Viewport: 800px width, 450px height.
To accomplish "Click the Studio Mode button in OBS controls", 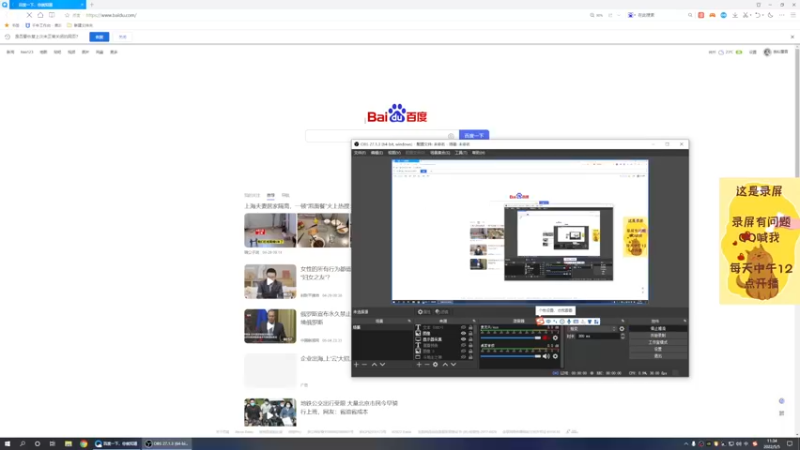I will click(658, 342).
